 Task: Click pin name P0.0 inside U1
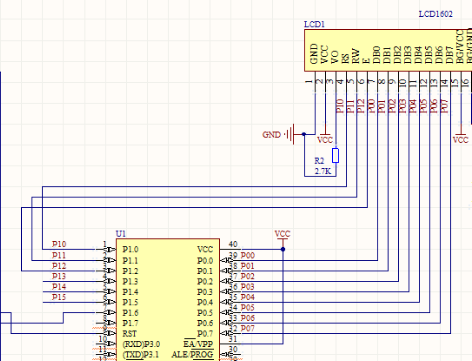click(205, 260)
